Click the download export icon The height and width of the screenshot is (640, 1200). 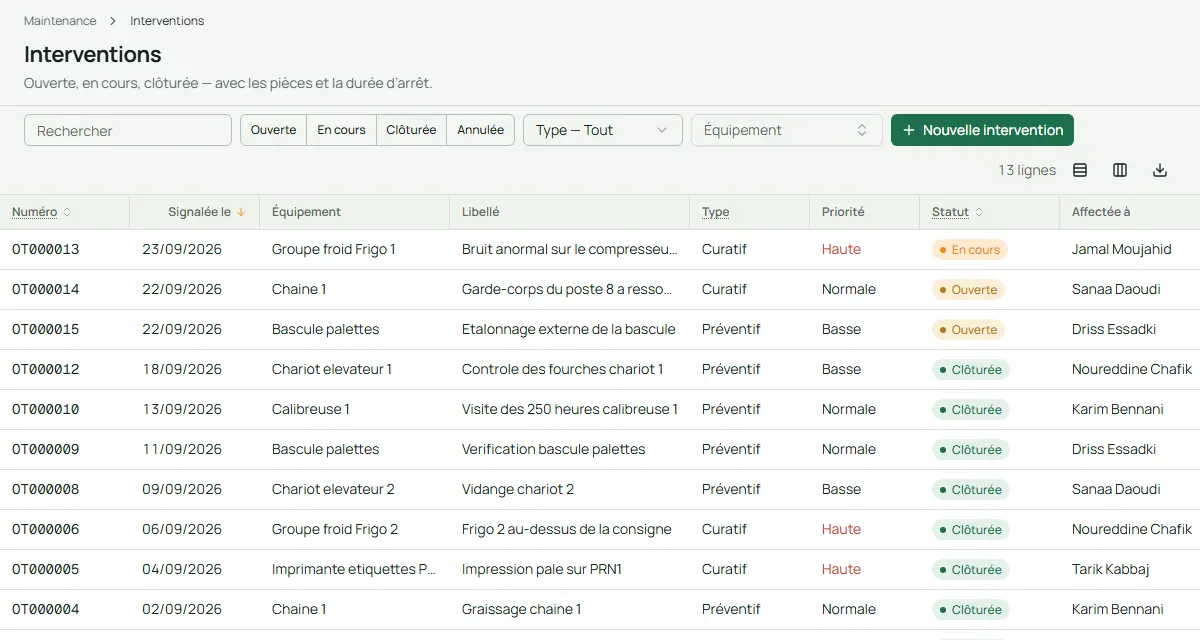coord(1160,170)
